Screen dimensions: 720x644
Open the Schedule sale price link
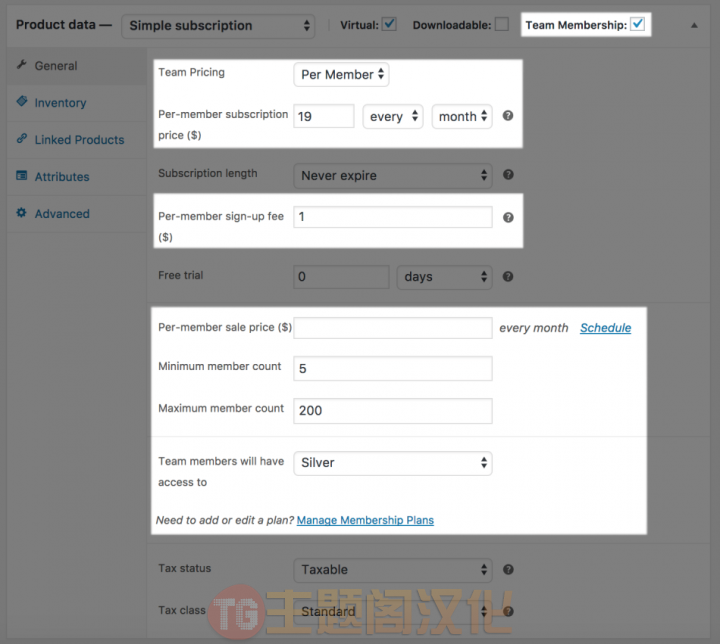pos(605,328)
